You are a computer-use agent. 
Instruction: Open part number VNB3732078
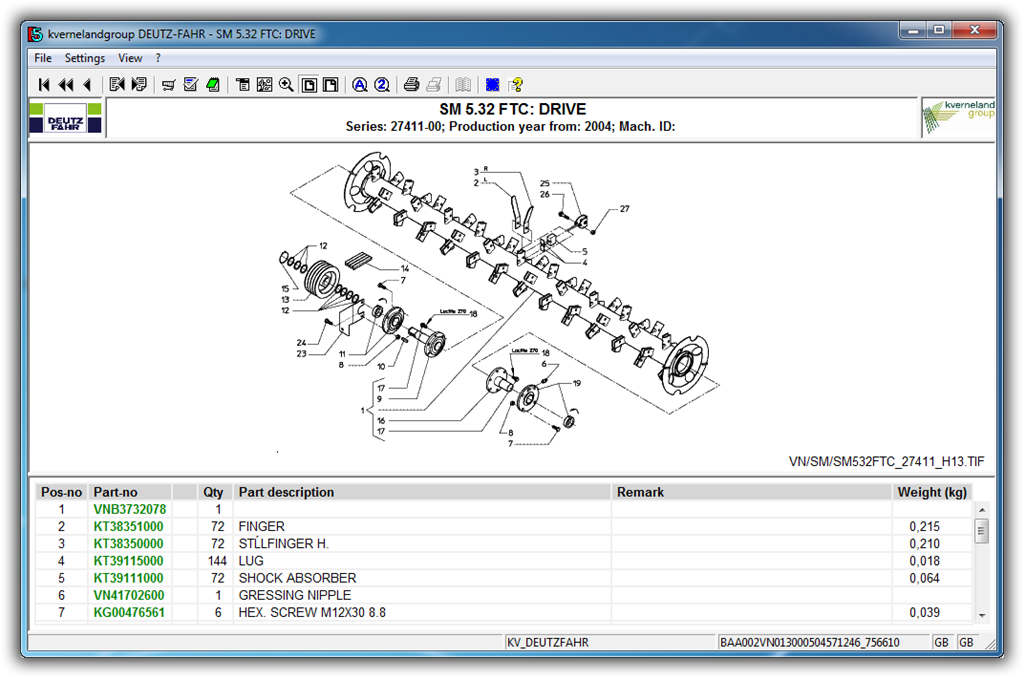point(130,509)
